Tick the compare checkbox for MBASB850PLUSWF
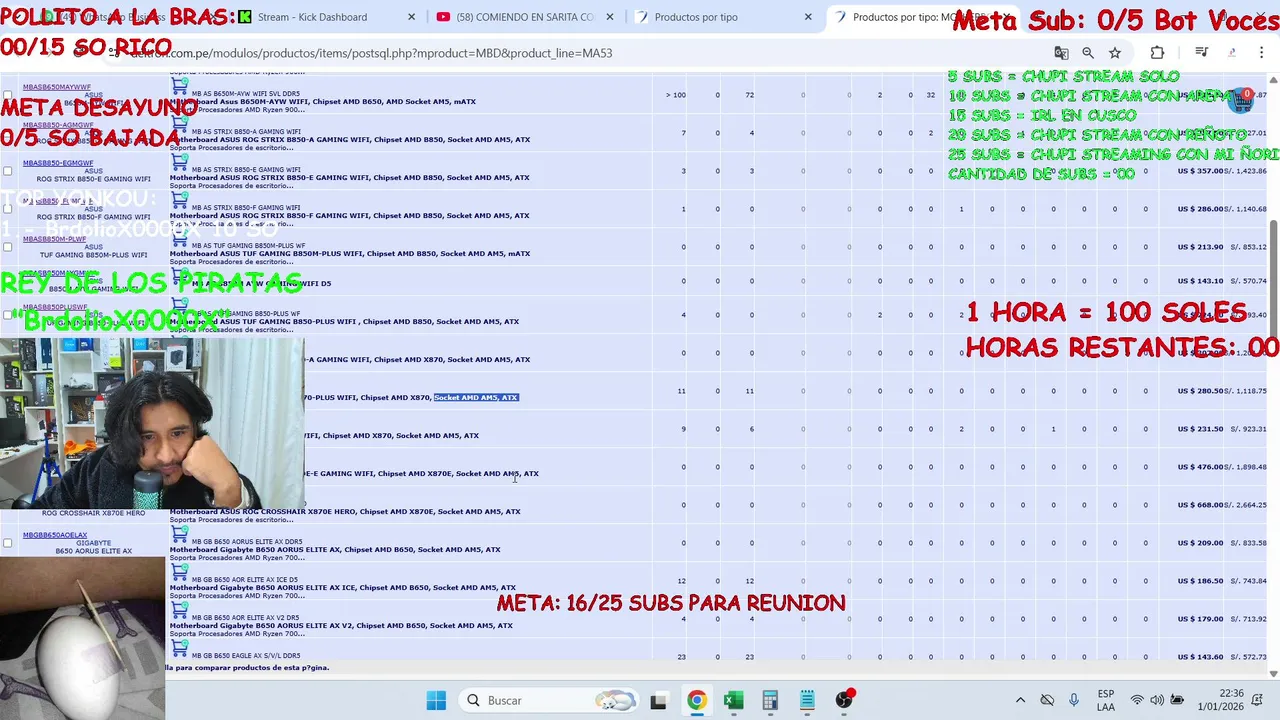 [8, 315]
